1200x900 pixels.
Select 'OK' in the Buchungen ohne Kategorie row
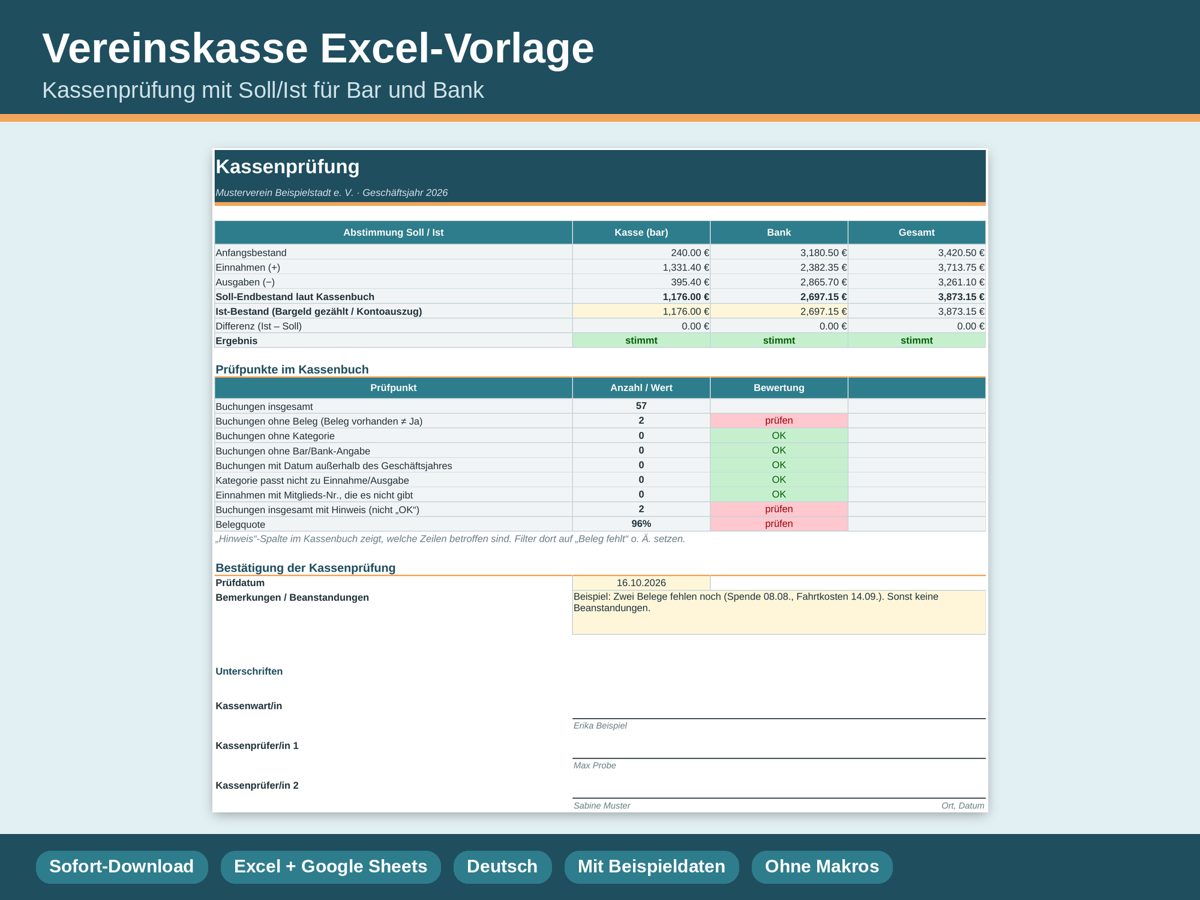(779, 436)
